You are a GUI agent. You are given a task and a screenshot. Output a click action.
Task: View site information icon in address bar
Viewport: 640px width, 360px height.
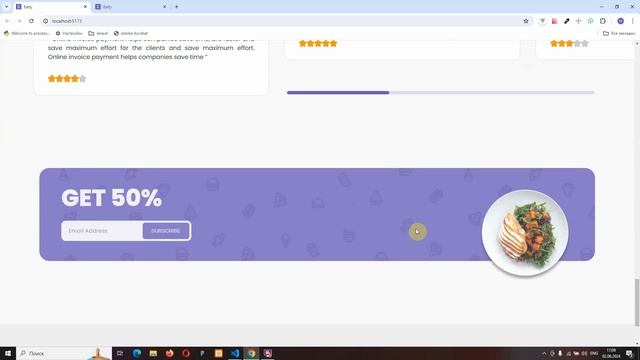coord(46,21)
